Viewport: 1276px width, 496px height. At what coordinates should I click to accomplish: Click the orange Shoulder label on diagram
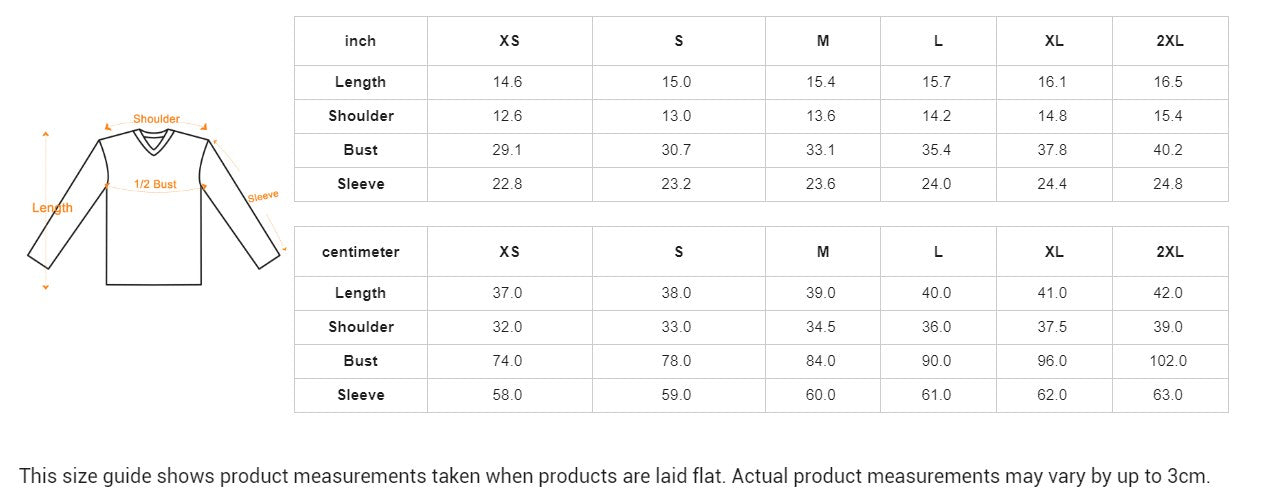point(156,119)
